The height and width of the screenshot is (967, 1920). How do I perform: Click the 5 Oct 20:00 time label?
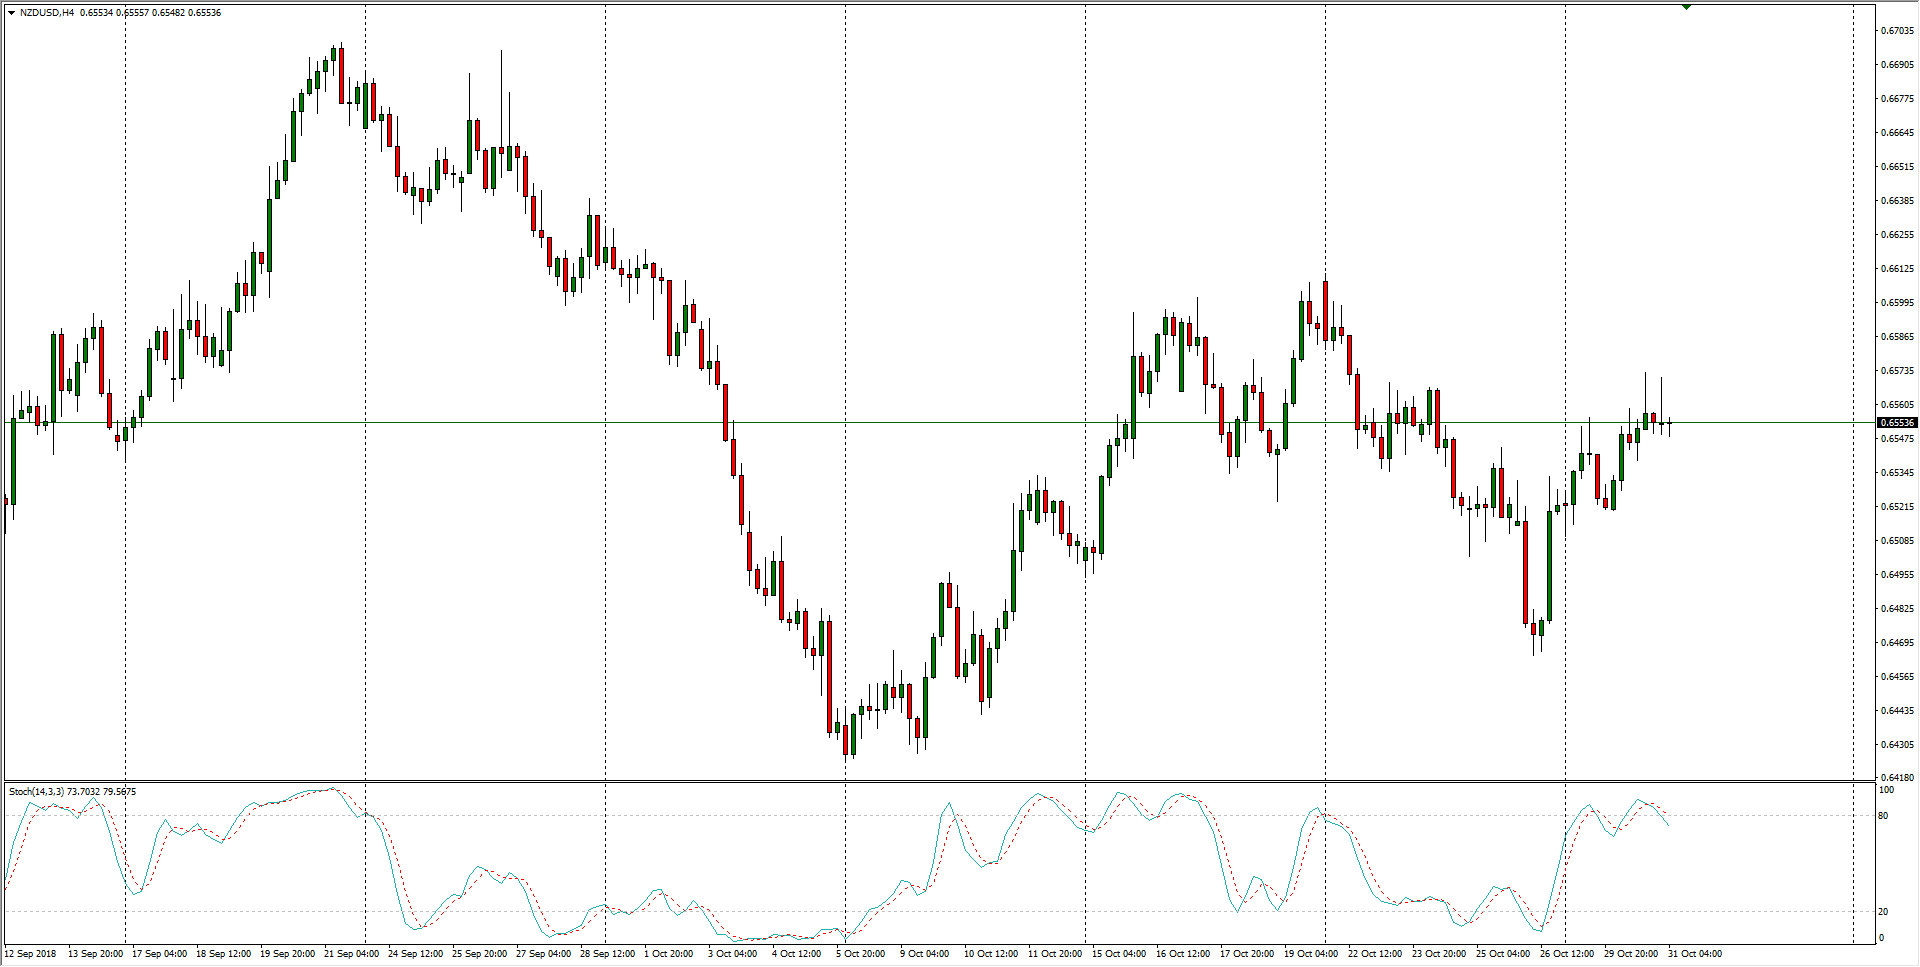coord(860,953)
